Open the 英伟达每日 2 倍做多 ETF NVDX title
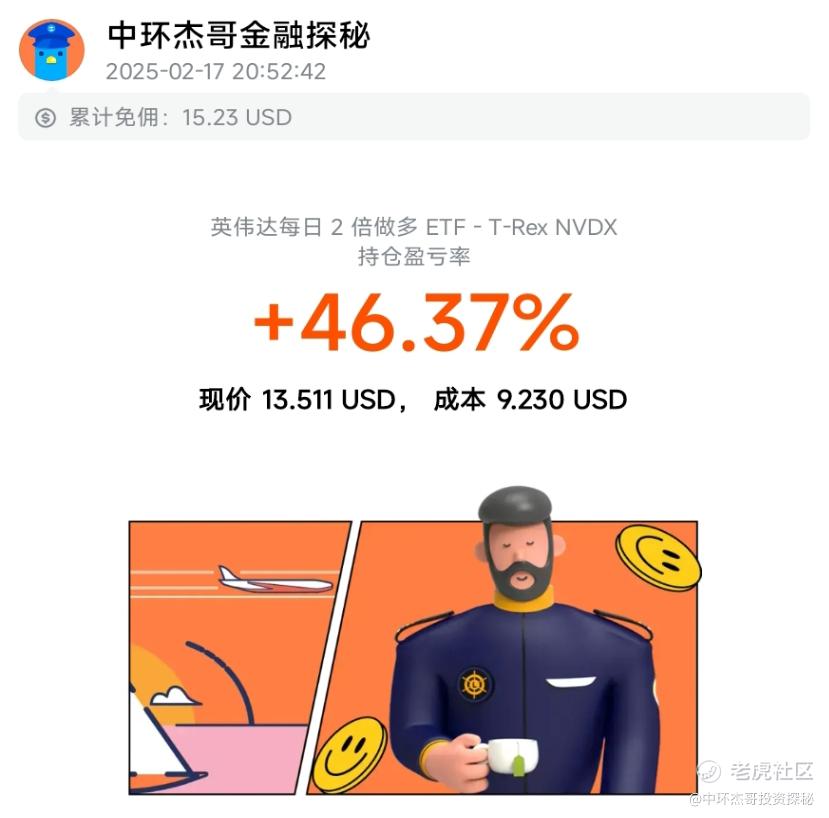The width and height of the screenshot is (829, 818). click(414, 227)
